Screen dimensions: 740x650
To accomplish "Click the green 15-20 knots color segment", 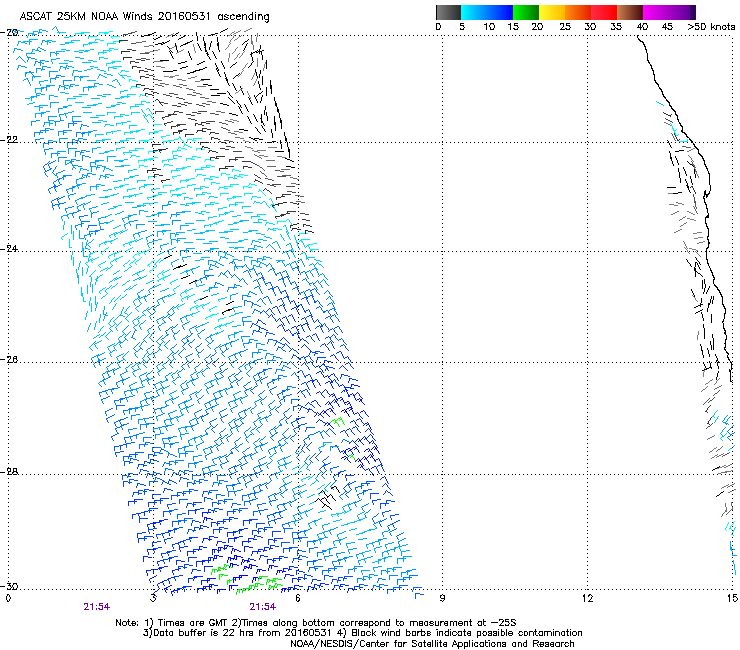I will coord(526,12).
